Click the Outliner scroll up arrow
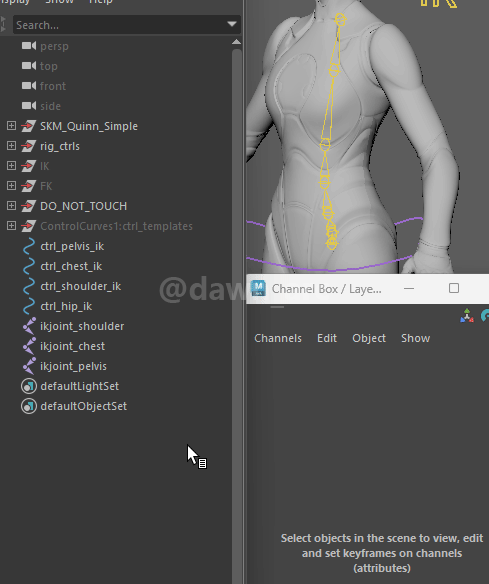The image size is (489, 584). [x=236, y=42]
